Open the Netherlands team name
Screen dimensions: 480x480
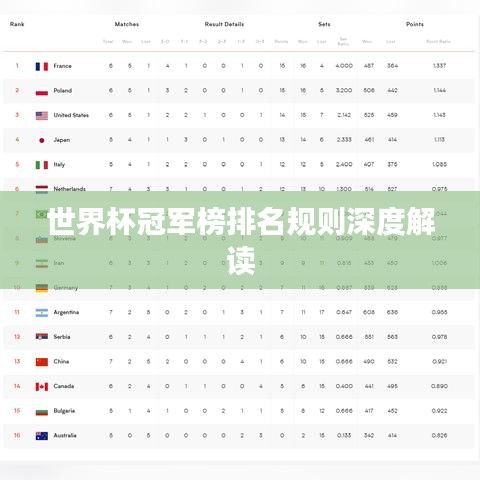coord(70,189)
